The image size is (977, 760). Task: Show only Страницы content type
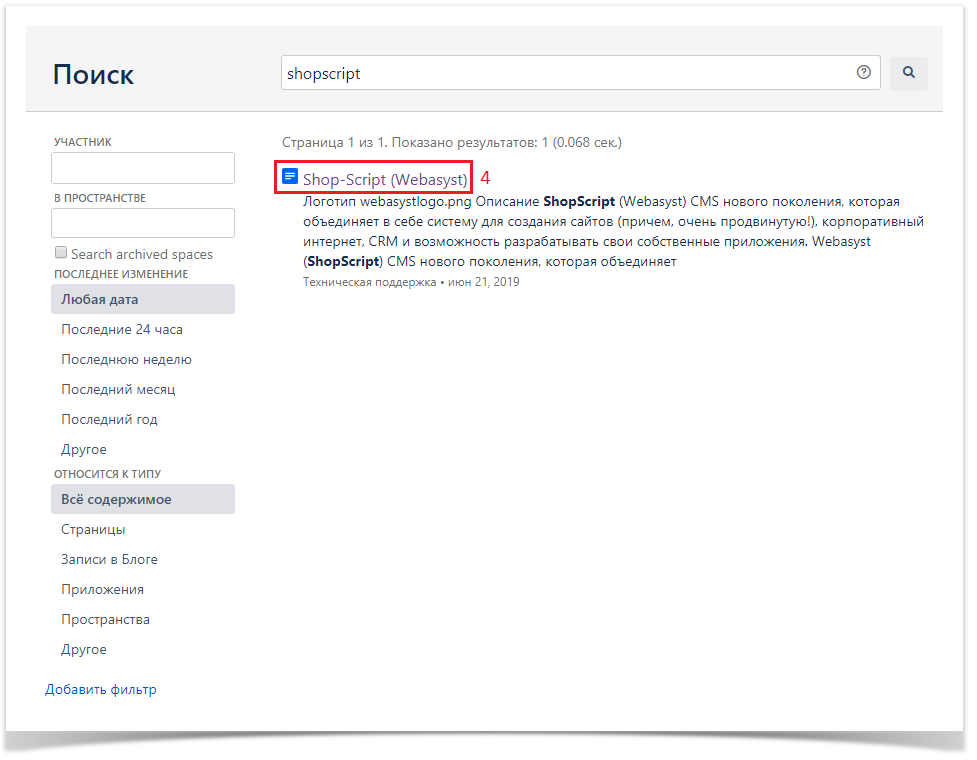point(93,529)
